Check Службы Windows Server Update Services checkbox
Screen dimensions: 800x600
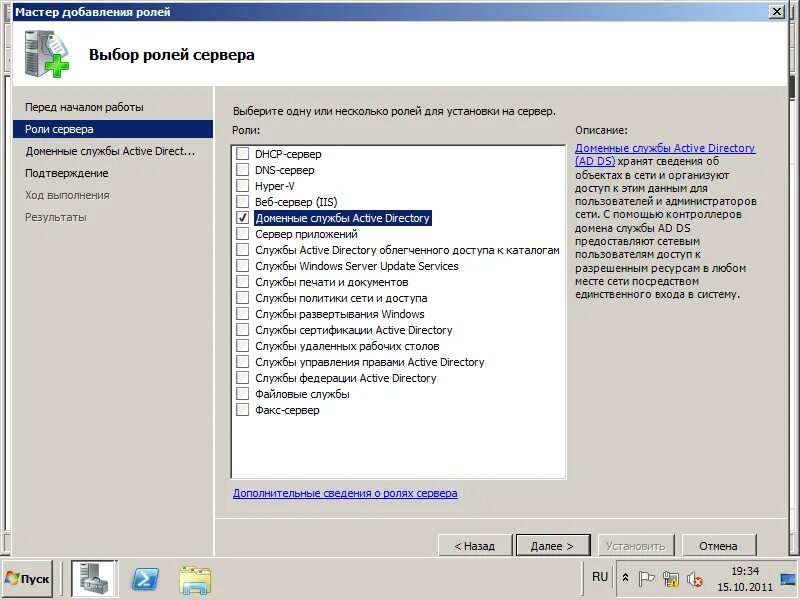[242, 266]
